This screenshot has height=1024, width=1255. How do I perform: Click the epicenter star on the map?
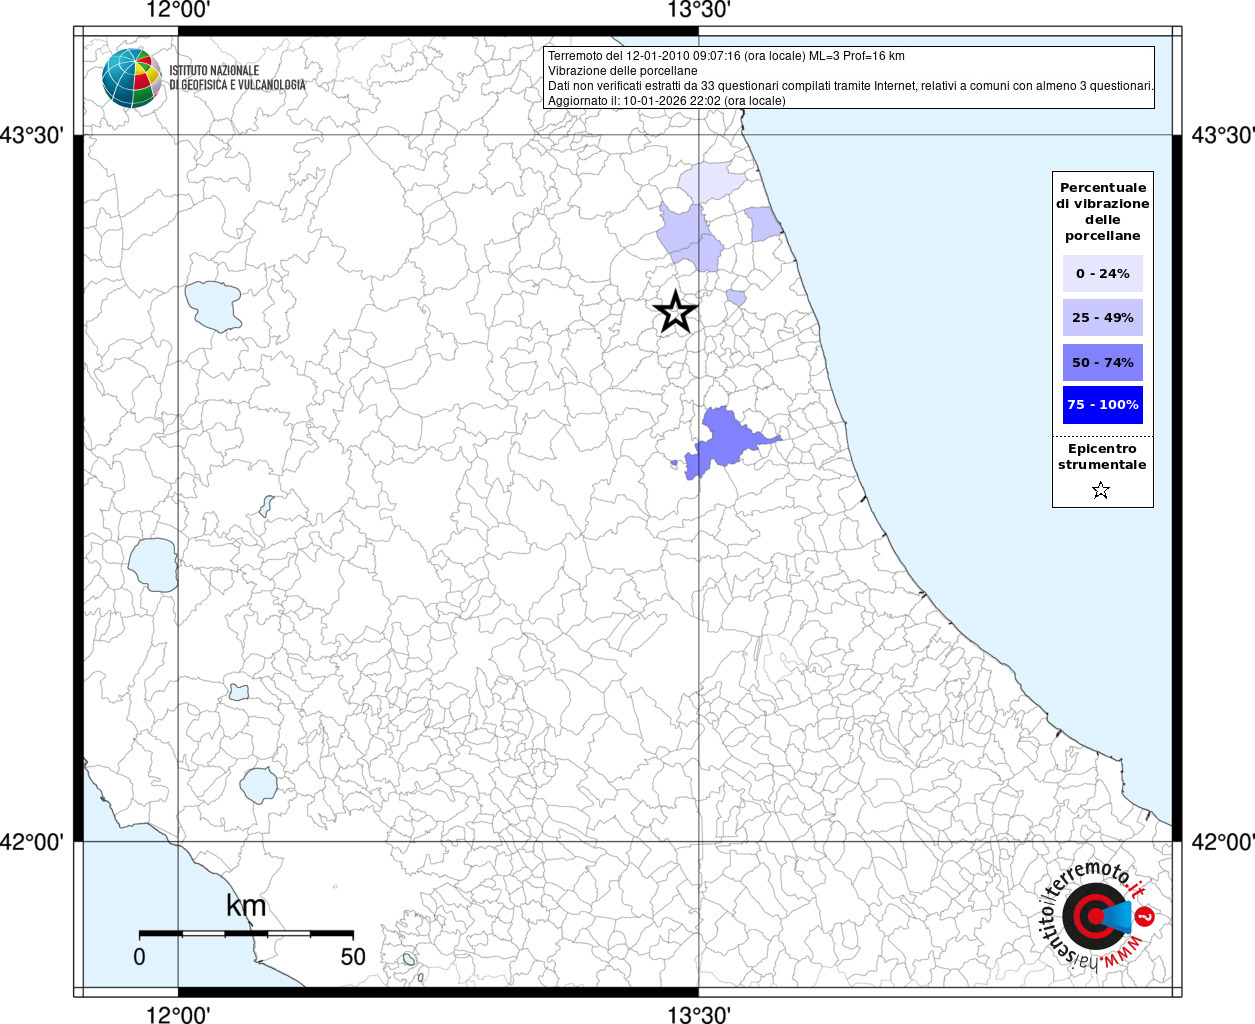(676, 312)
